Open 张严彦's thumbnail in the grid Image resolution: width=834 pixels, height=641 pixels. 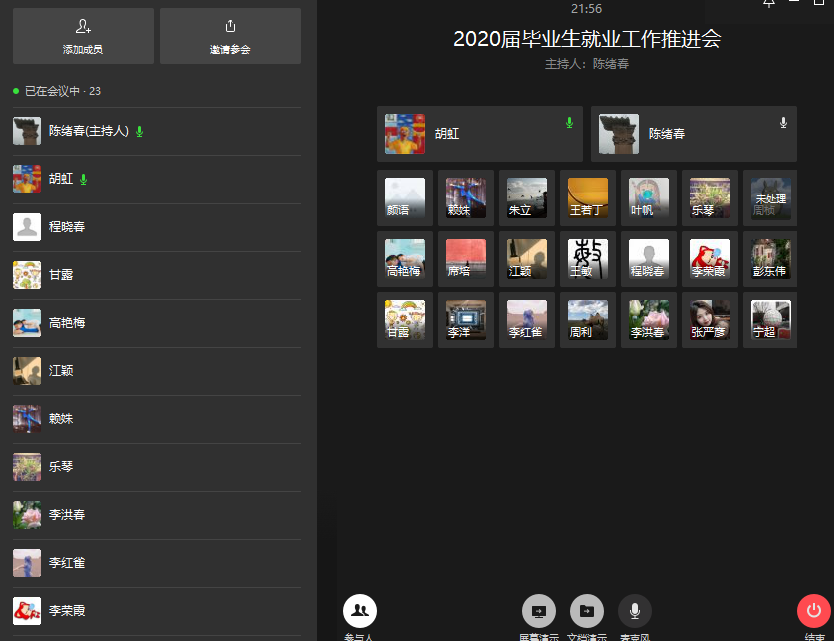tap(709, 320)
